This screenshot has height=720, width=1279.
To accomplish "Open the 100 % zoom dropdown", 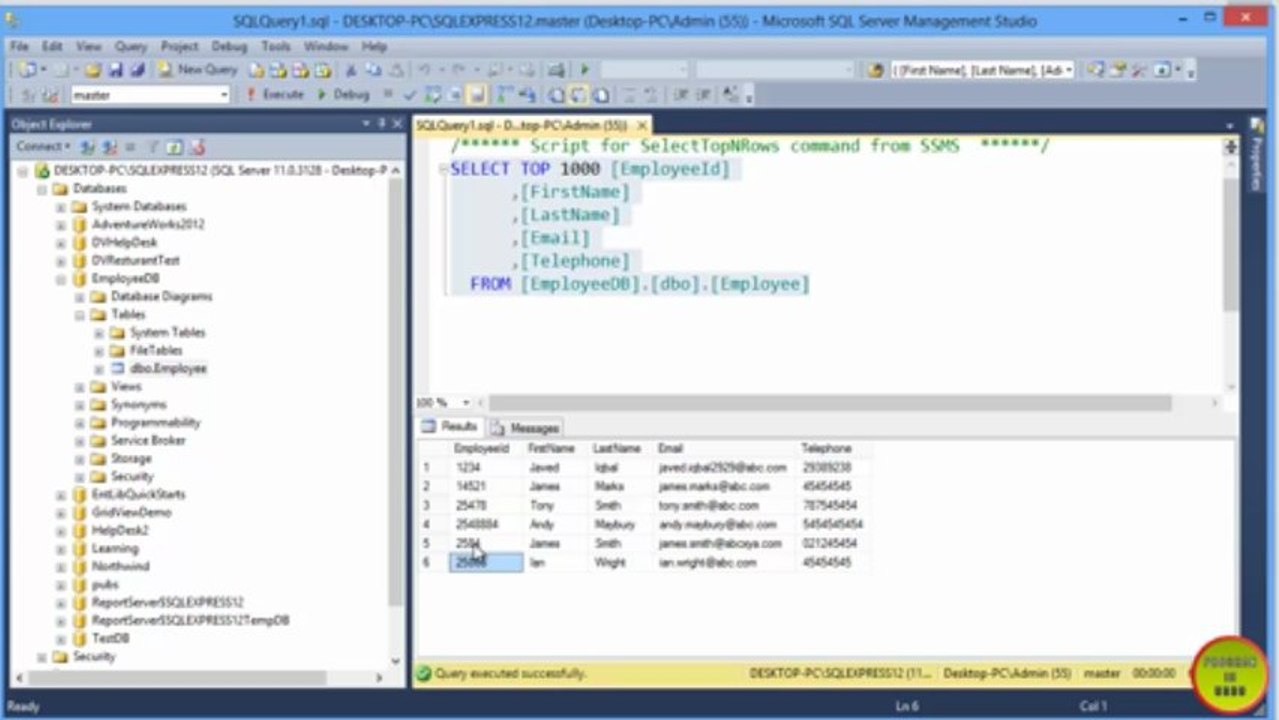I will click(466, 402).
